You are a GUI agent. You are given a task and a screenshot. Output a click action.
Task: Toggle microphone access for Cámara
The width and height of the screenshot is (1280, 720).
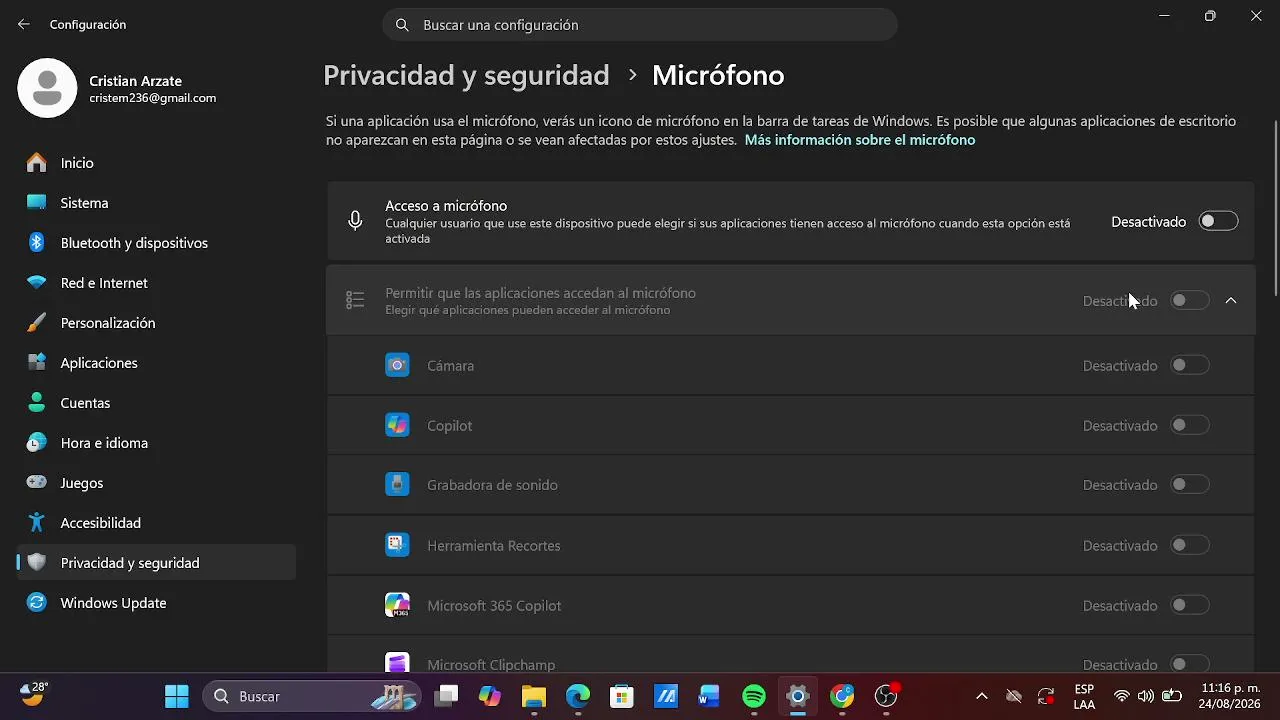click(x=1190, y=365)
